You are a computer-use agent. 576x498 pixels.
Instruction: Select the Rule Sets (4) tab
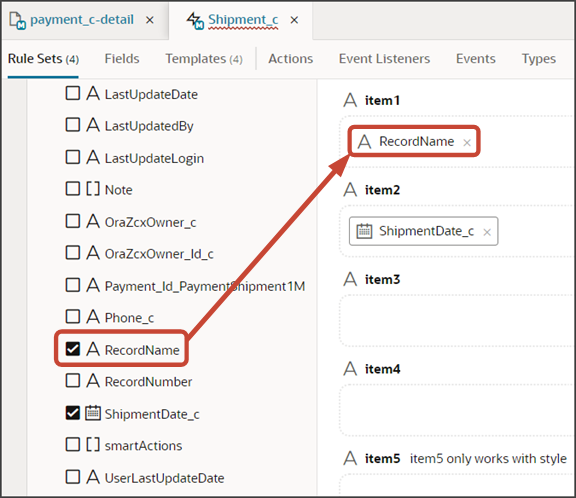point(43,59)
